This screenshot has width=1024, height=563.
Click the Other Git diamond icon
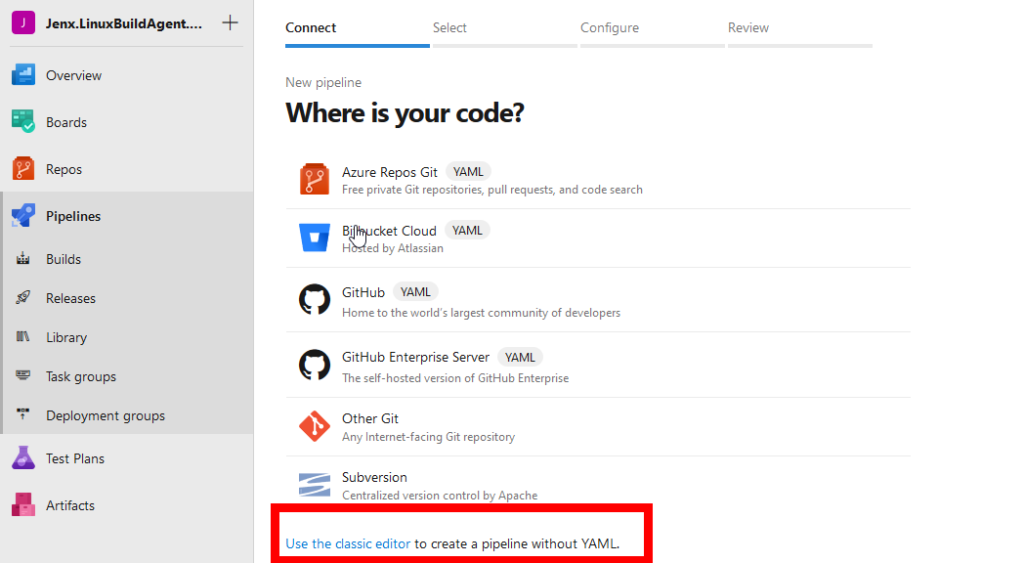click(x=314, y=426)
